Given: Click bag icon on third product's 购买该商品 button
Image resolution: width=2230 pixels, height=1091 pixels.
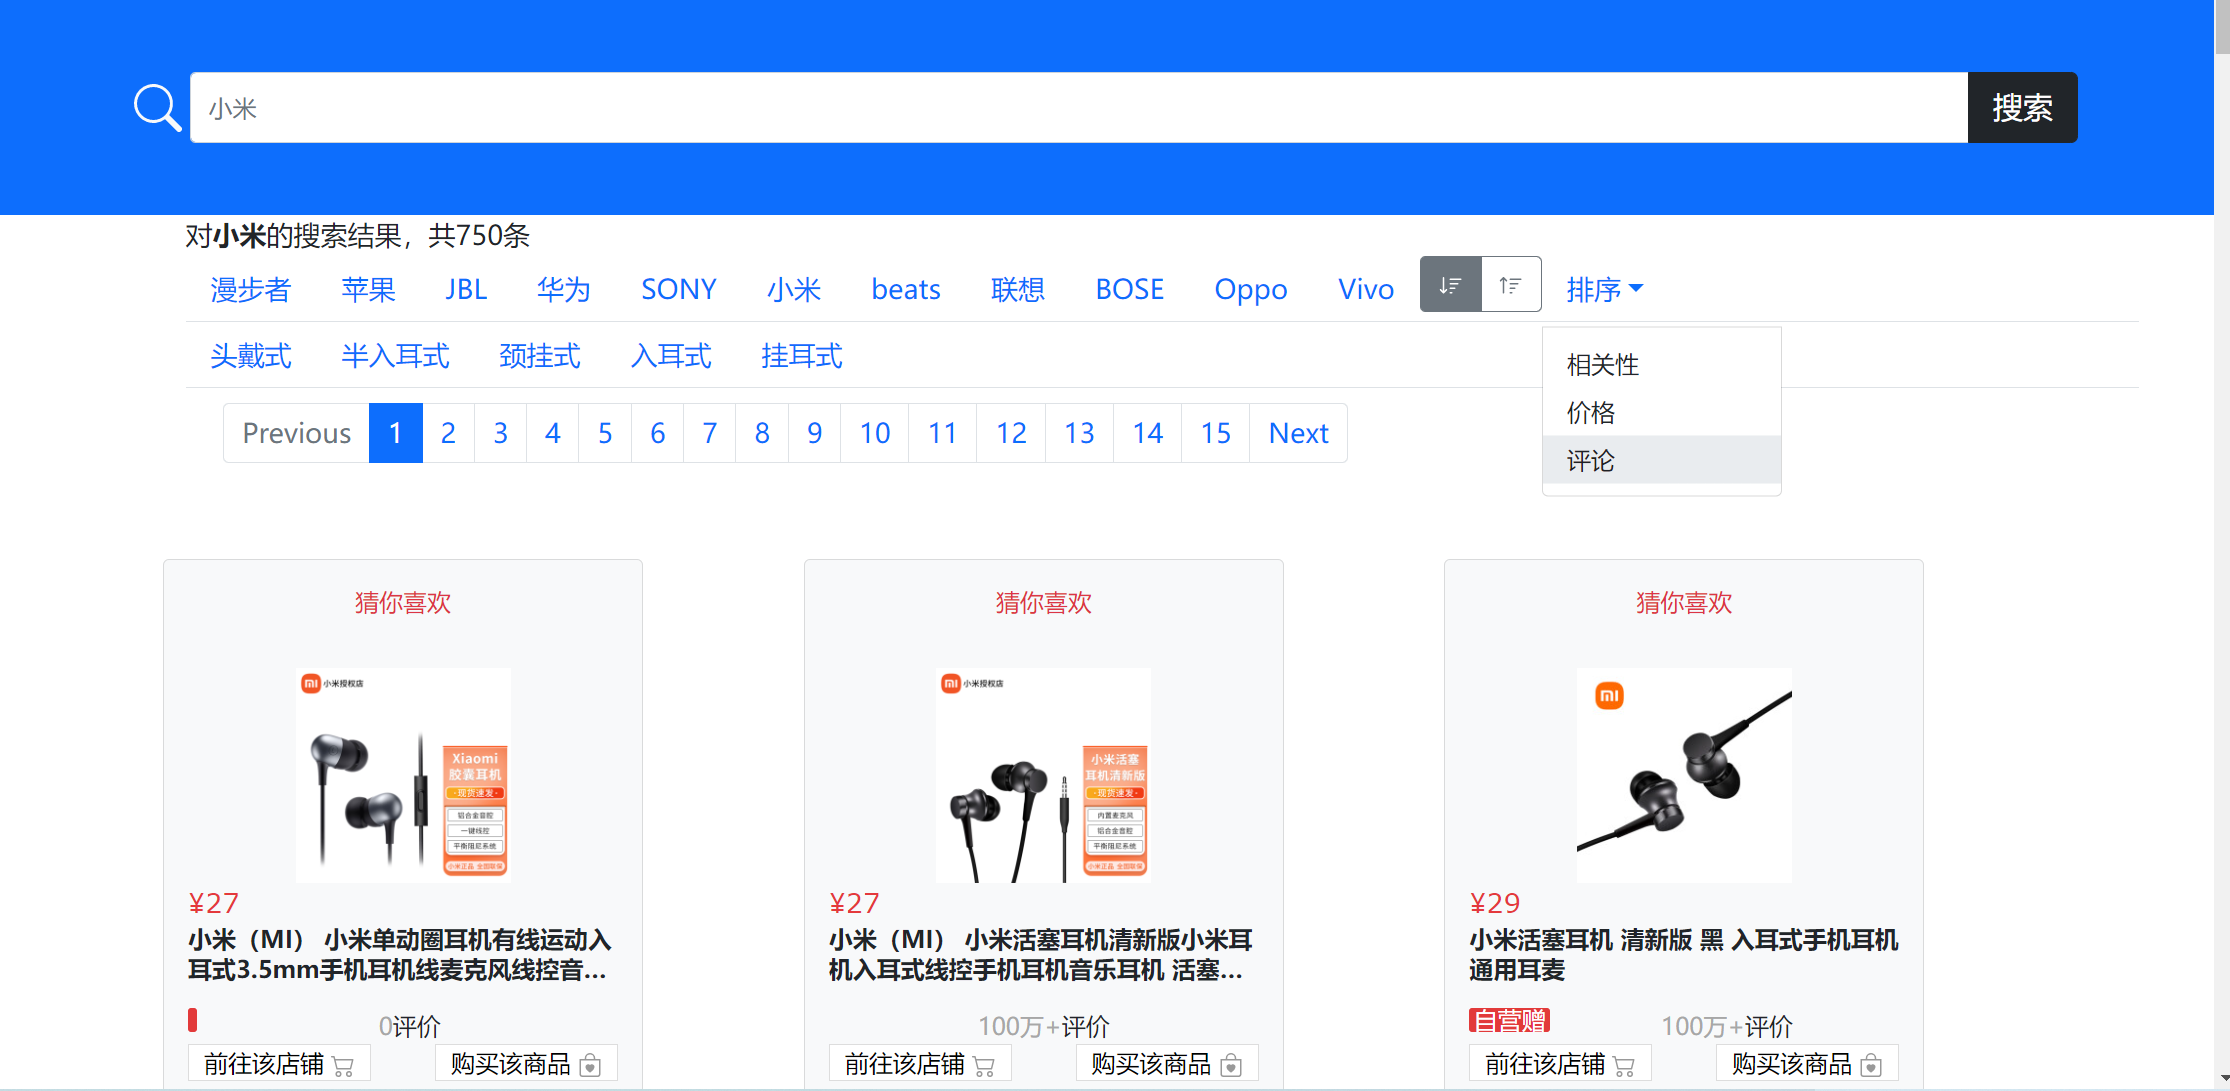Looking at the screenshot, I should coord(1872,1064).
